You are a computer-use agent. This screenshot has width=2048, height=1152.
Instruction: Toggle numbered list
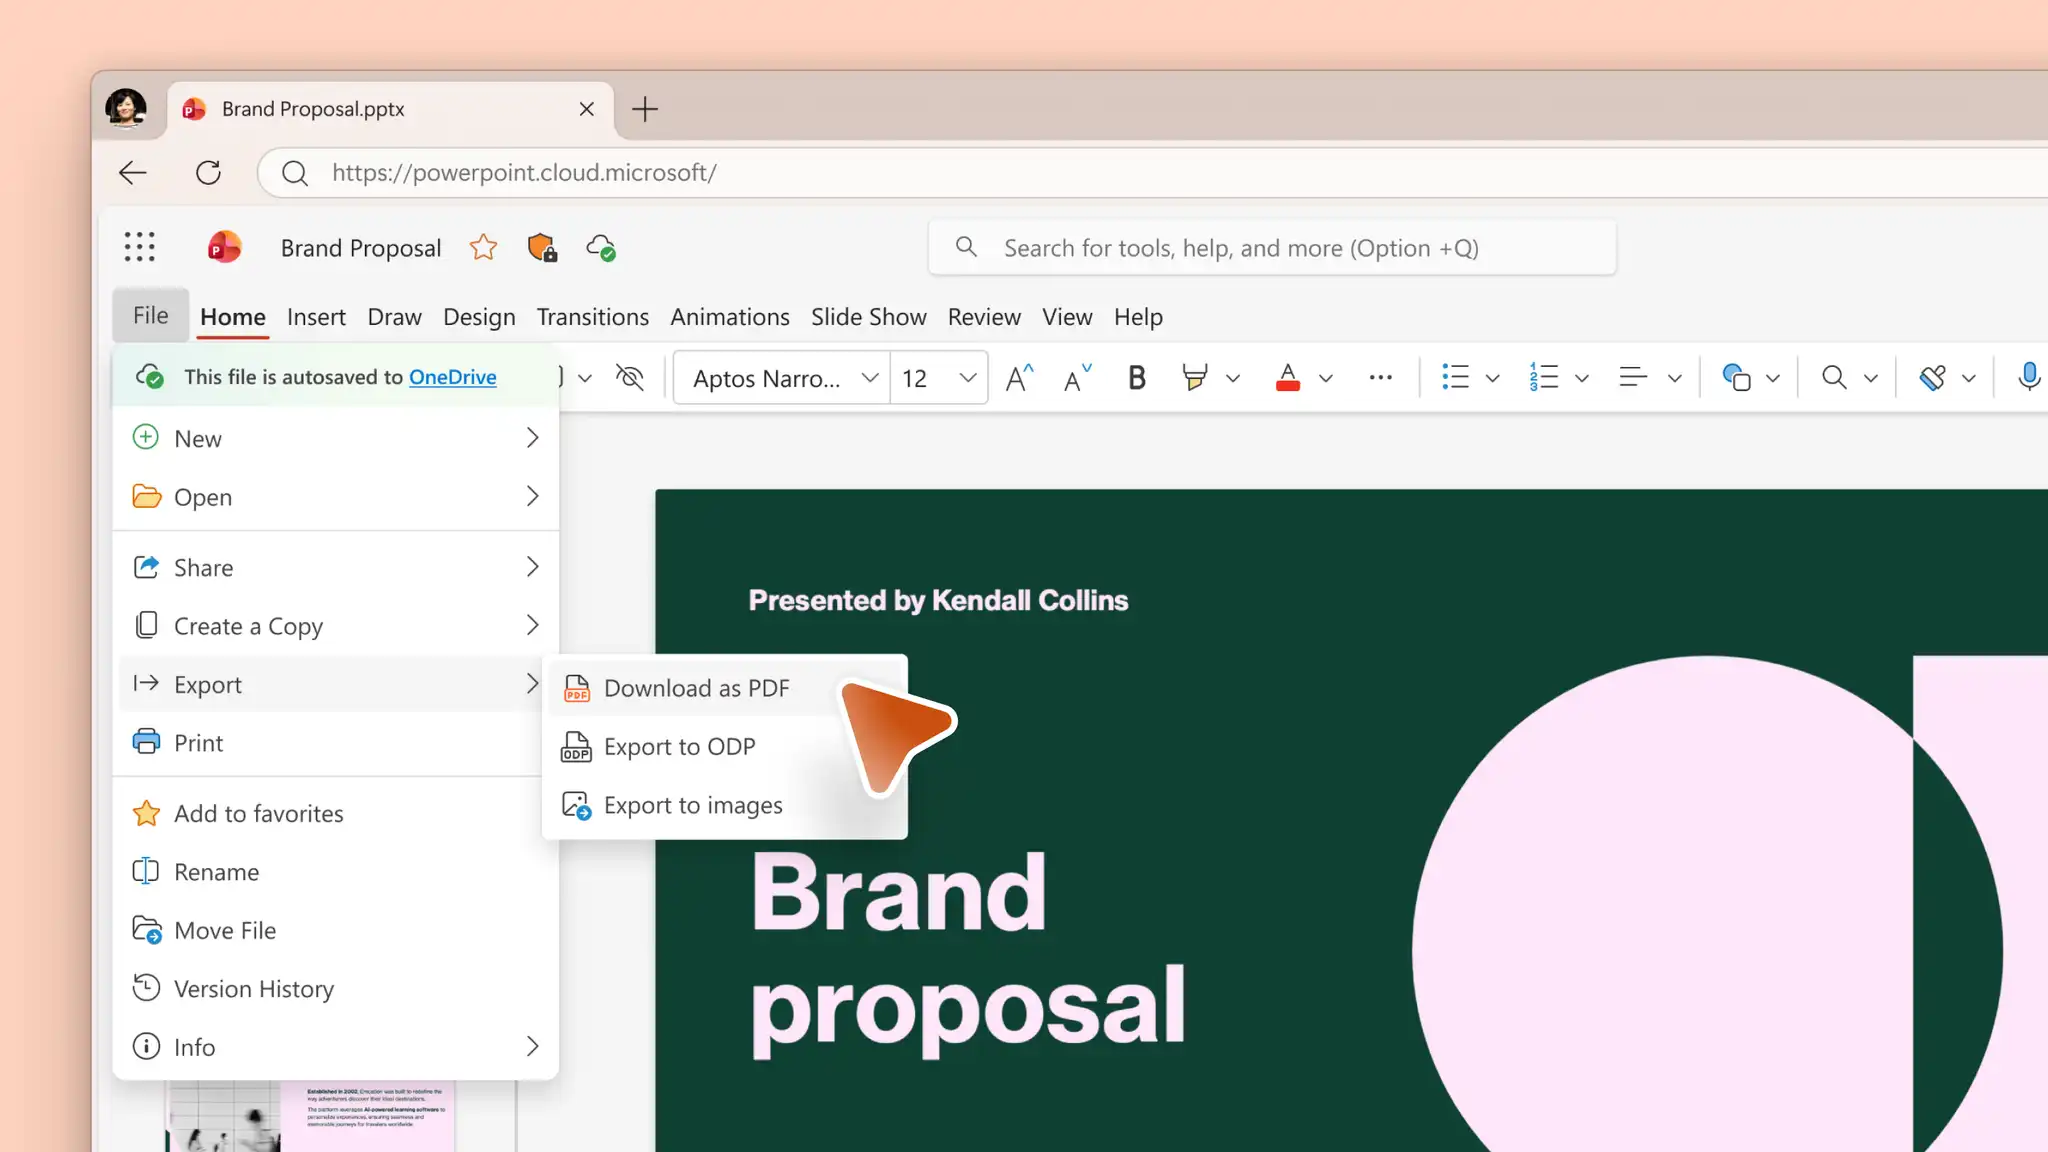1544,378
